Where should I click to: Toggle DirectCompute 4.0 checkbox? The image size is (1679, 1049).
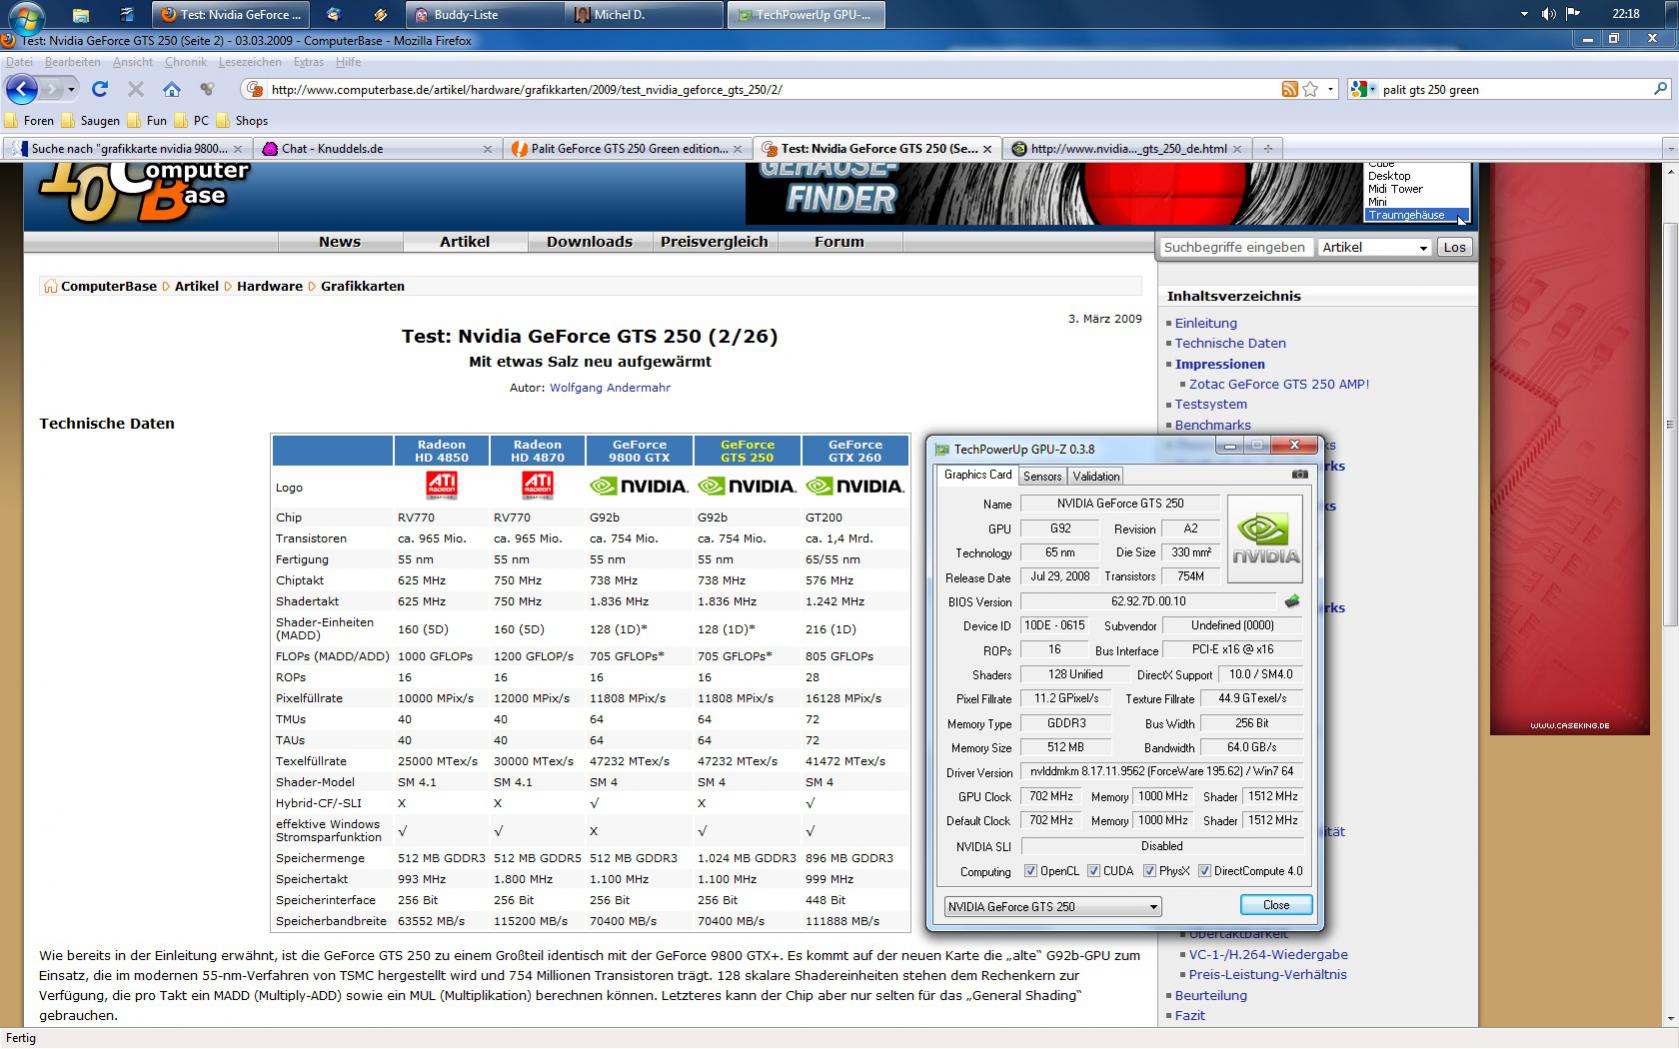1204,871
